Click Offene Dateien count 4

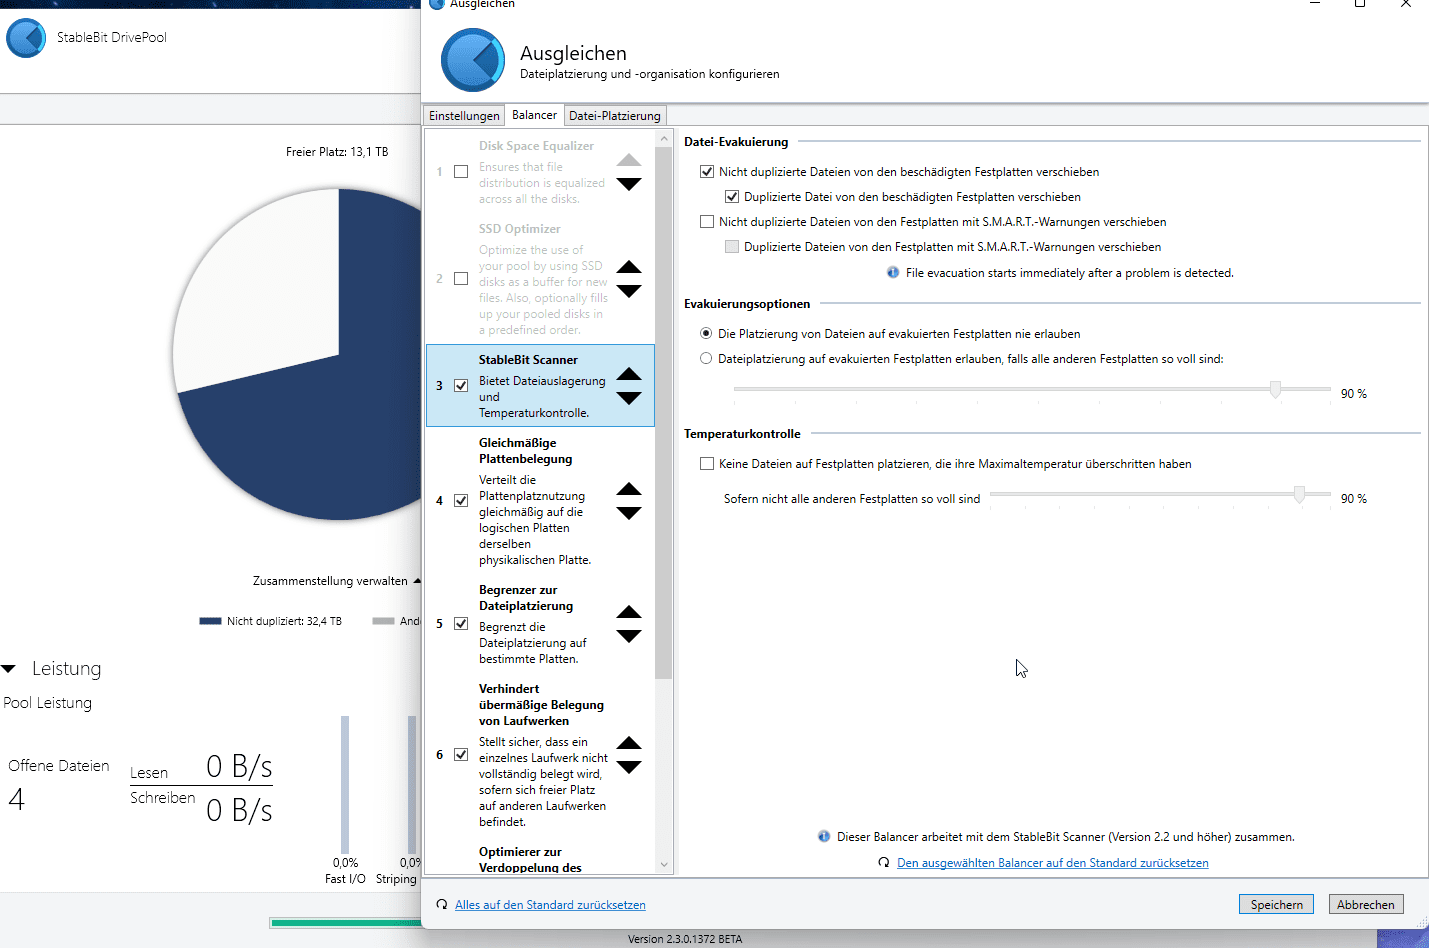click(16, 799)
